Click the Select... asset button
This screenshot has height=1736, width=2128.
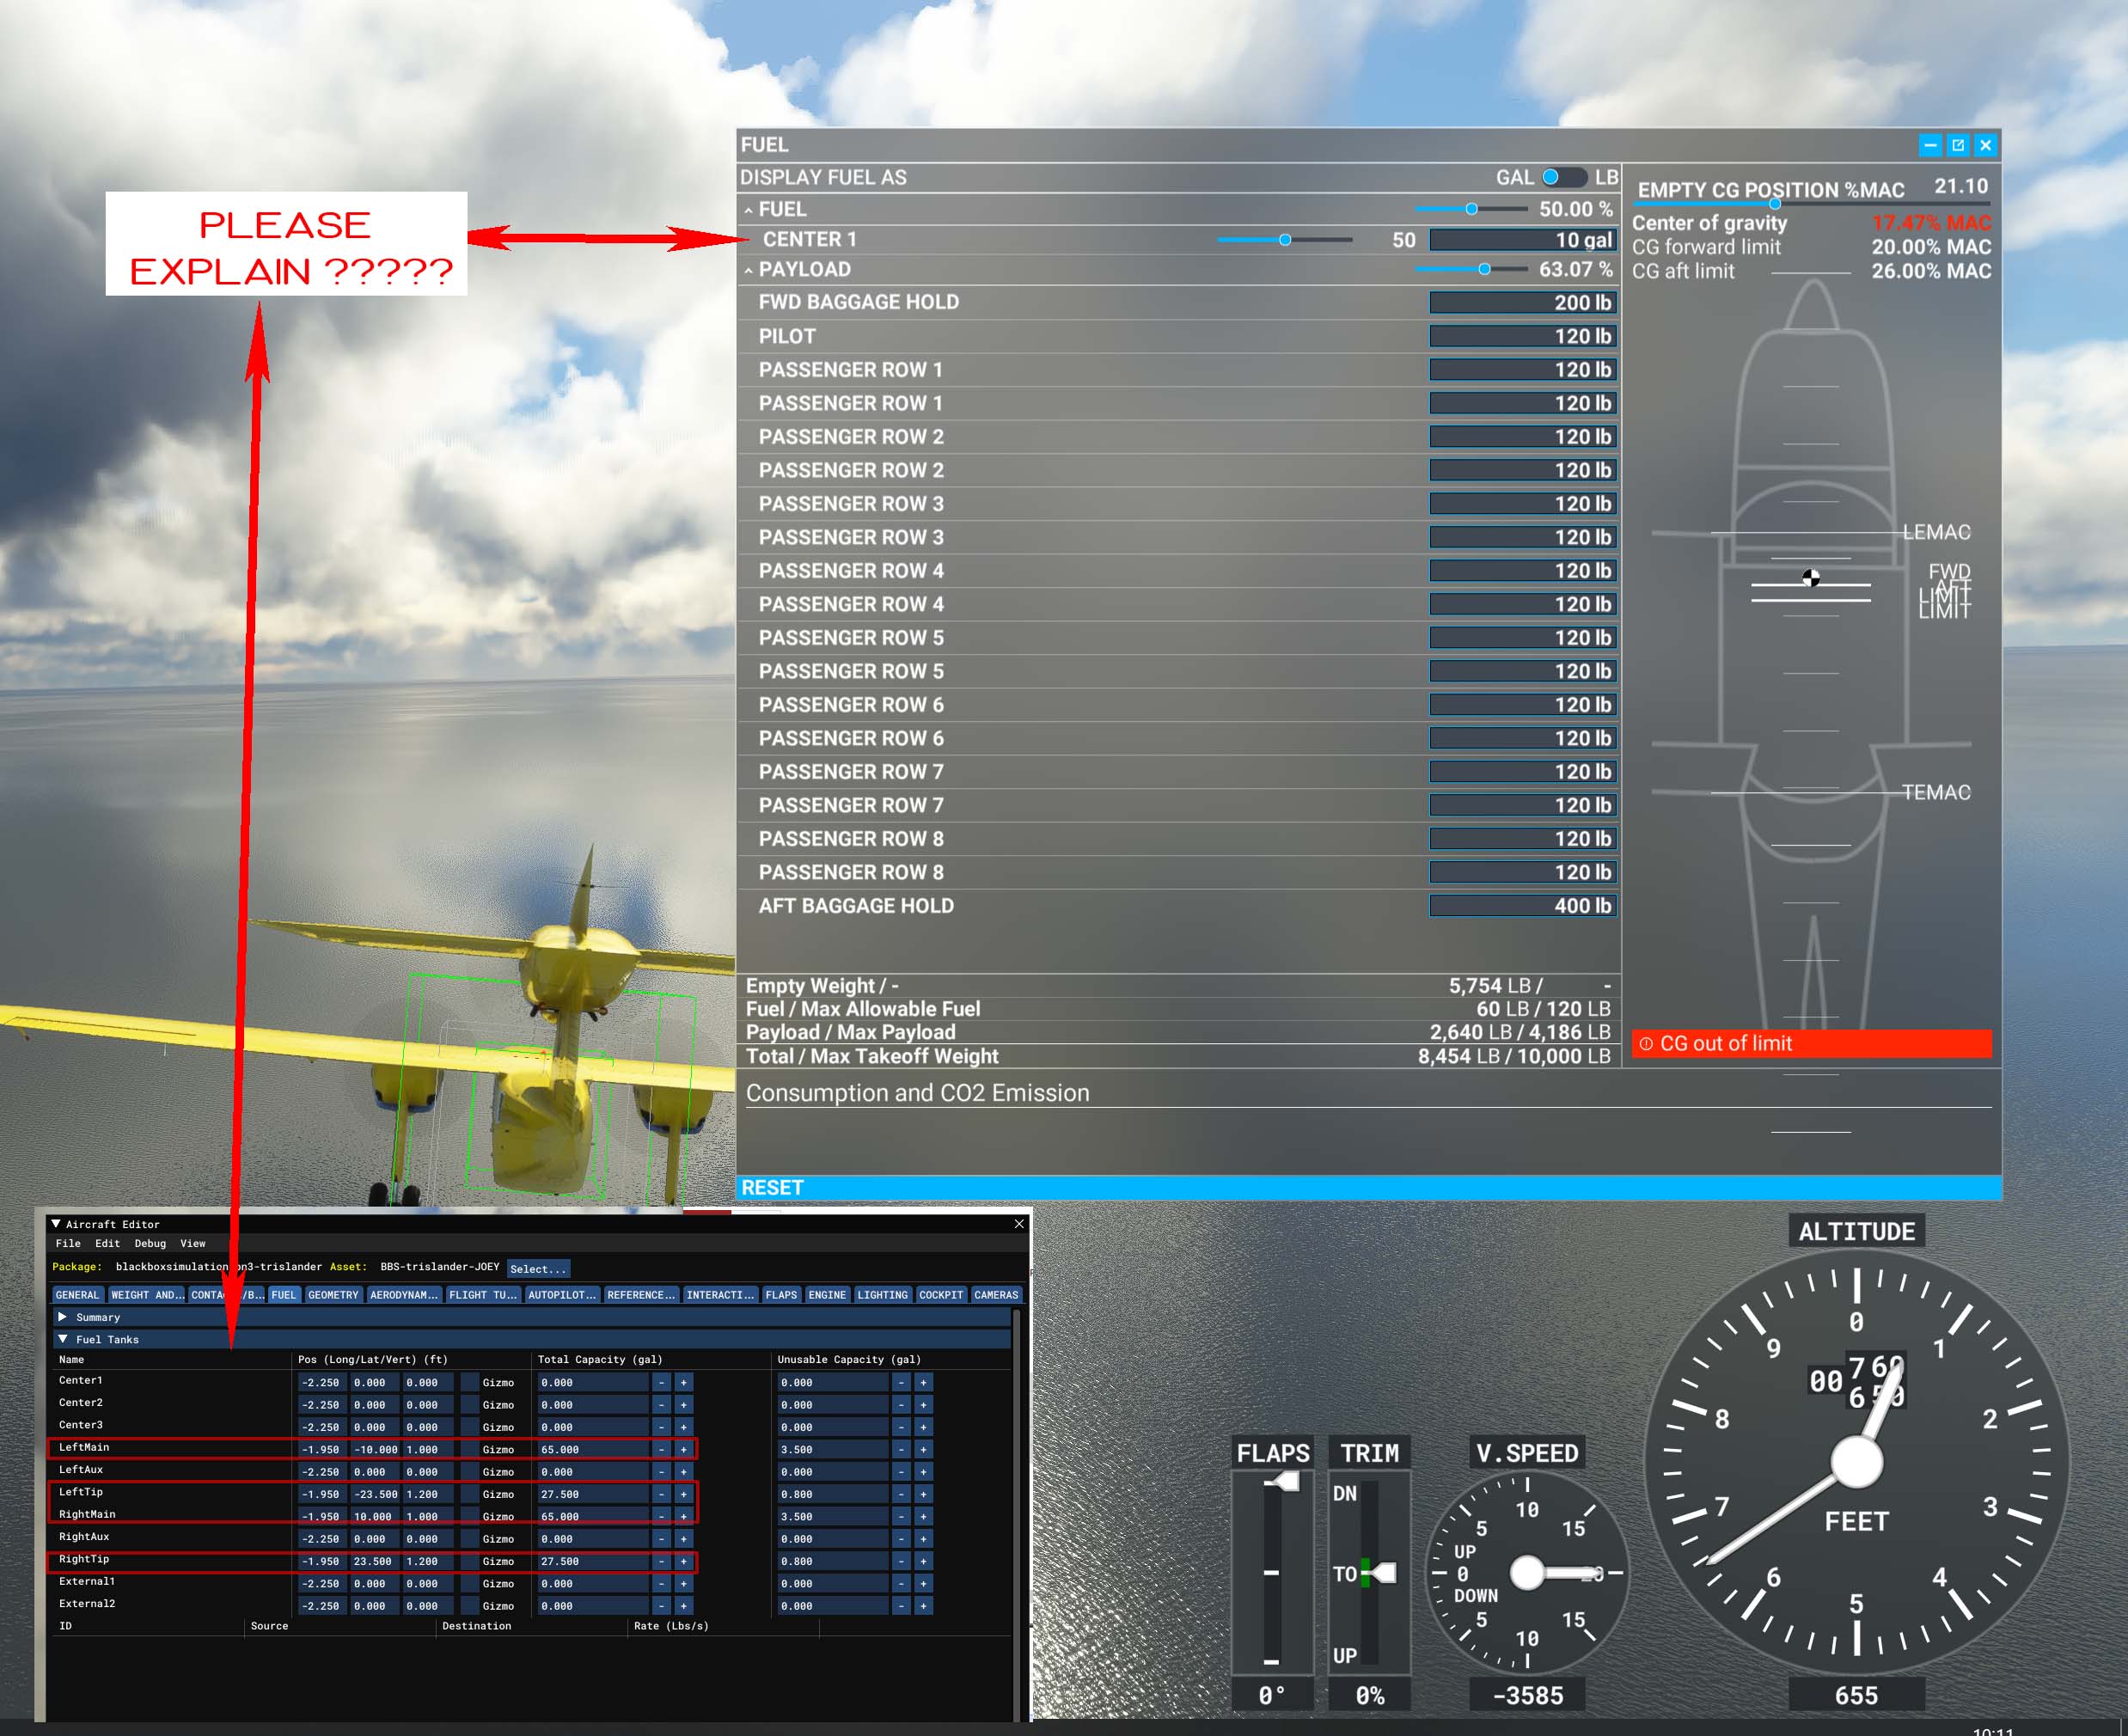538,1269
